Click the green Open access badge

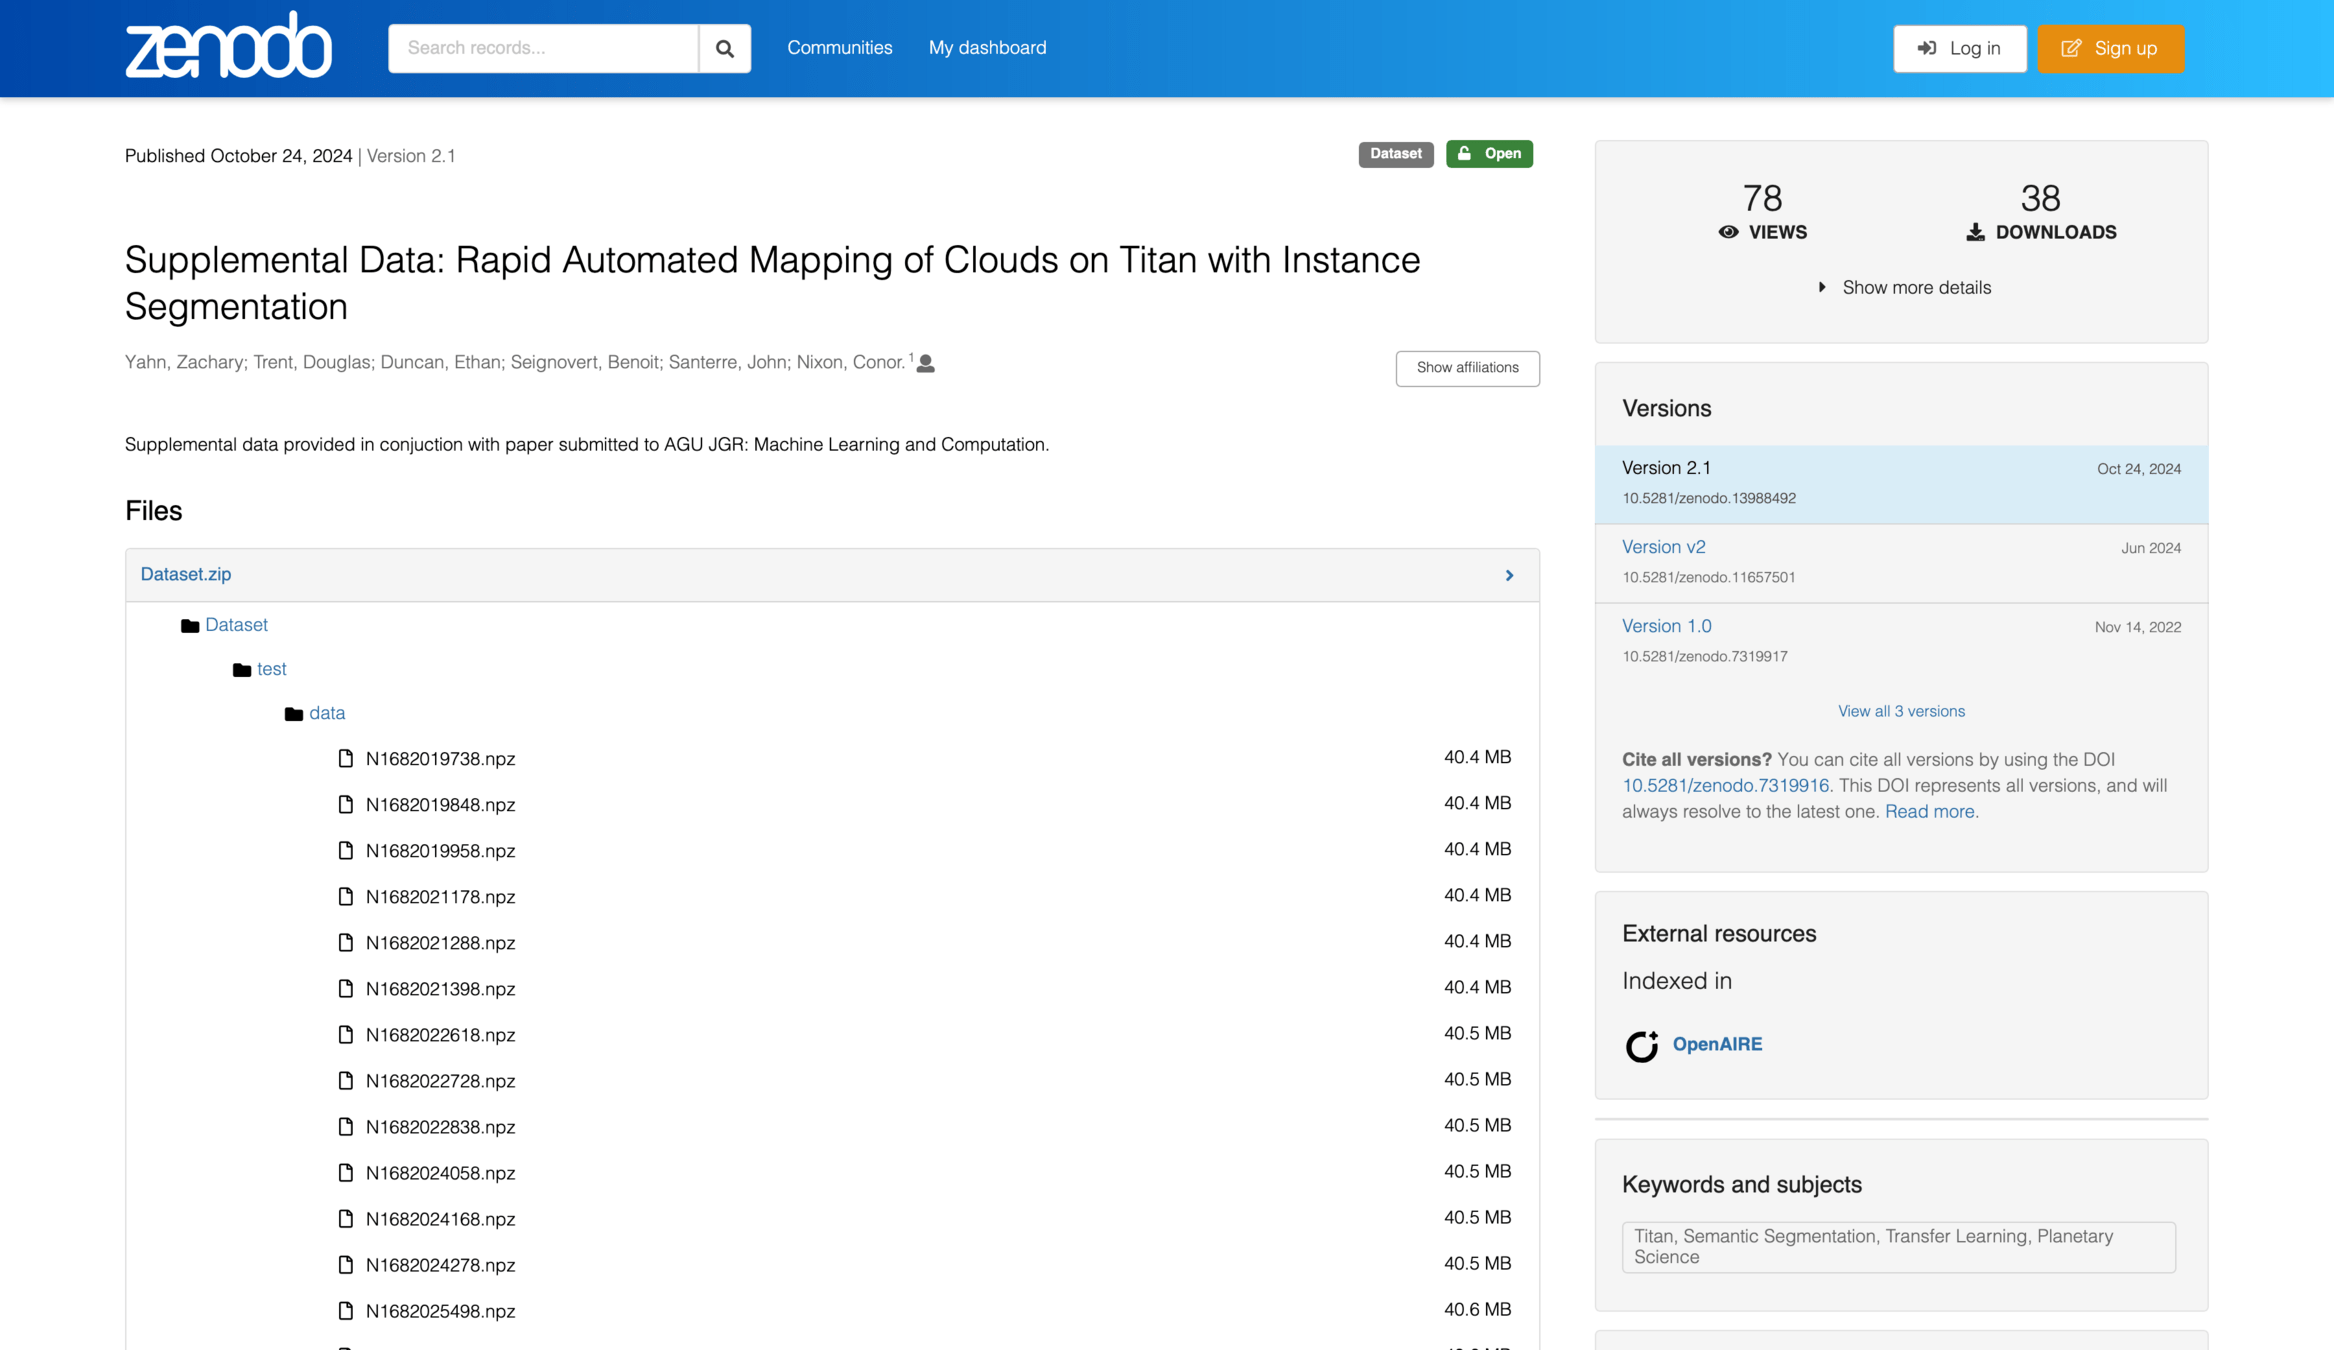[x=1489, y=154]
